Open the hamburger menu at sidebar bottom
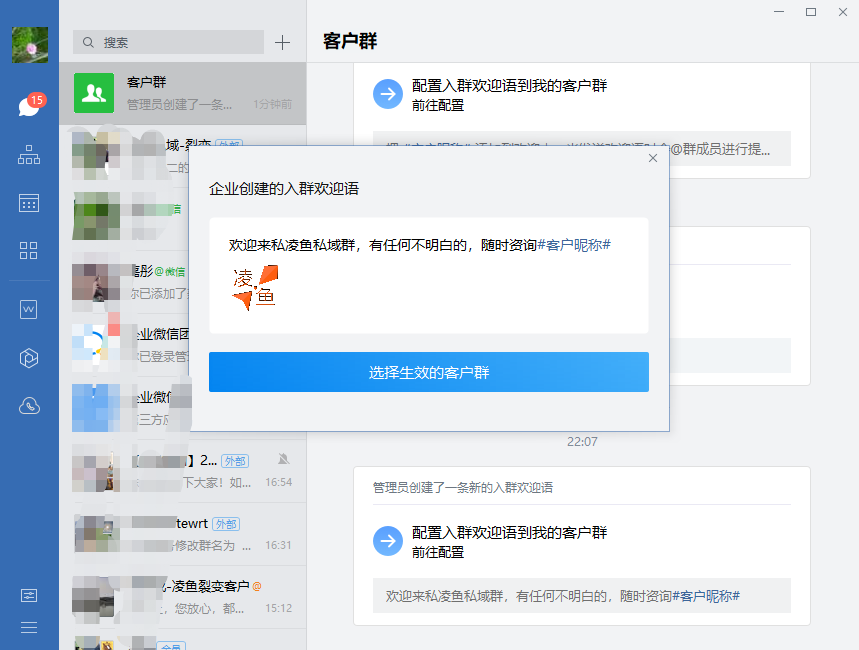 [29, 627]
